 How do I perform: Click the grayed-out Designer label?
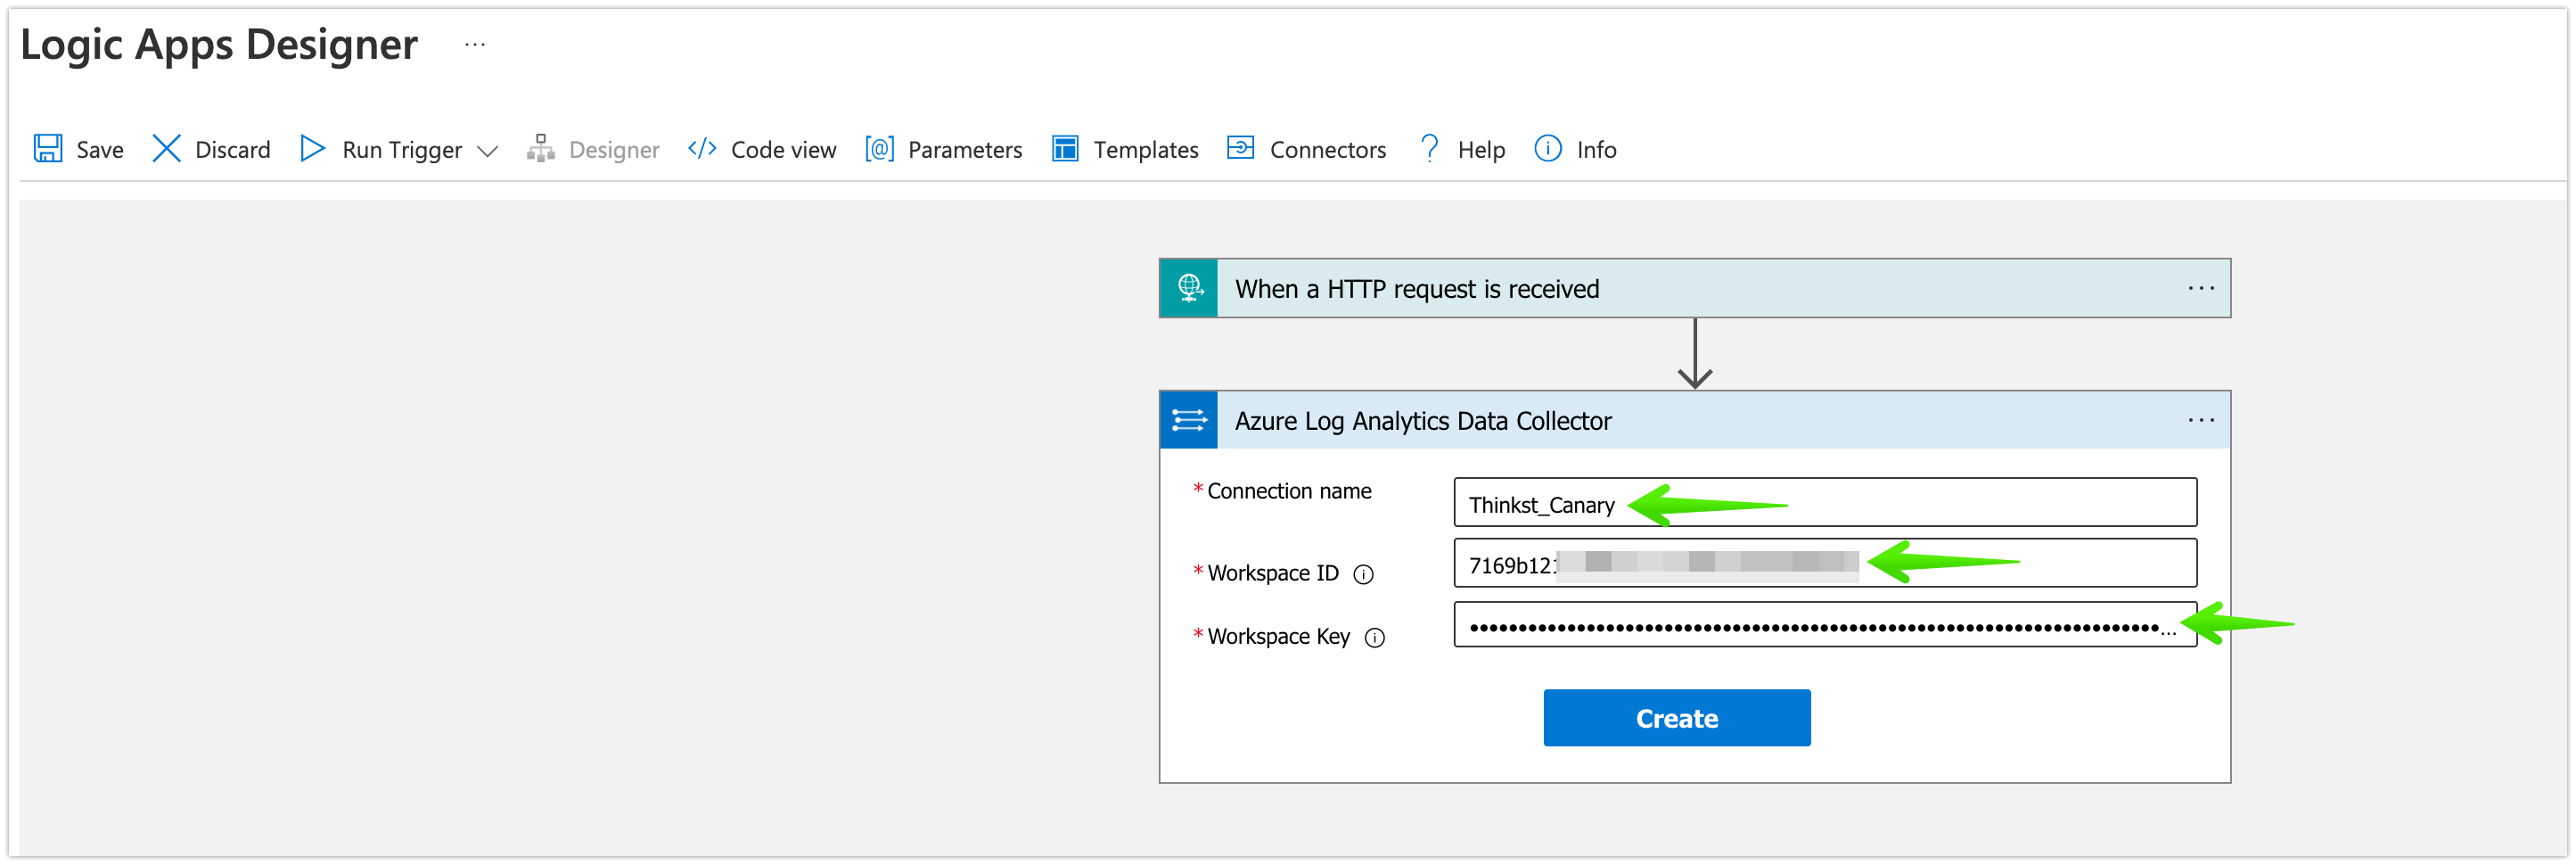tap(614, 150)
